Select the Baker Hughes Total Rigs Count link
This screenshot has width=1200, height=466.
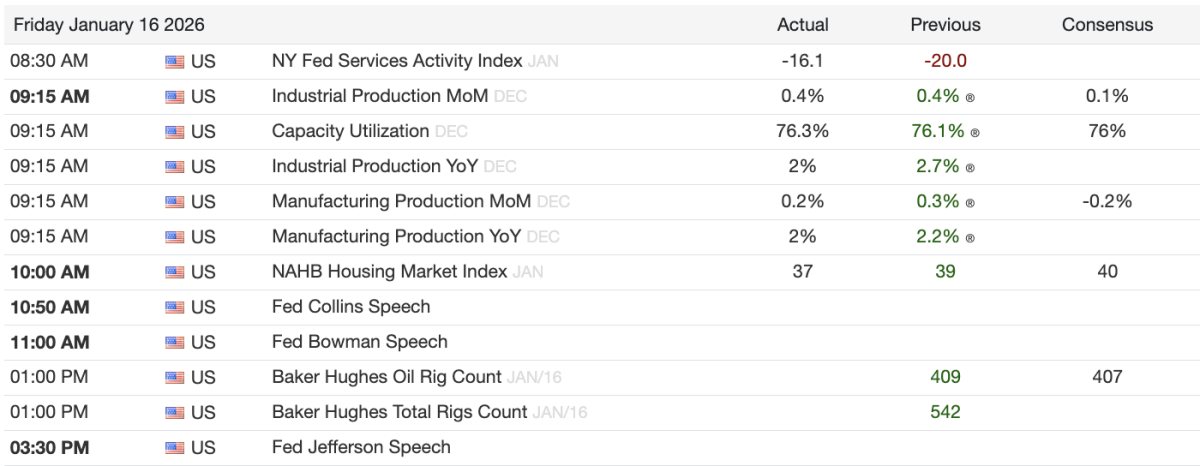click(x=399, y=412)
